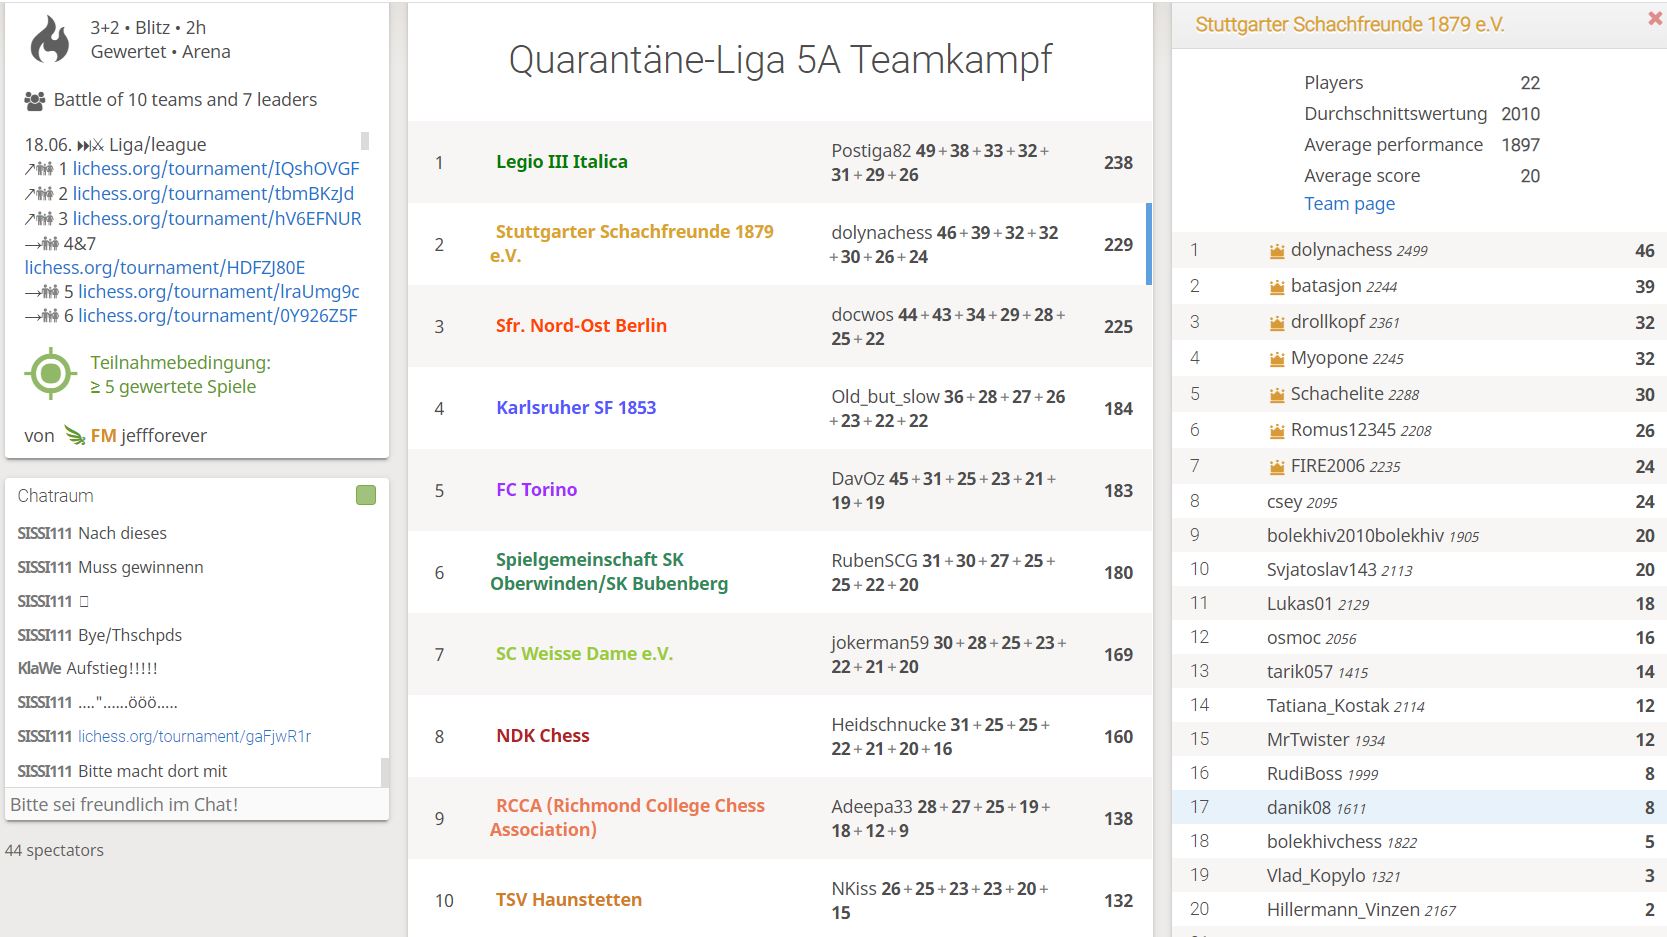Click the Quarantäne-Liga 5A Teamkampf title

click(780, 60)
